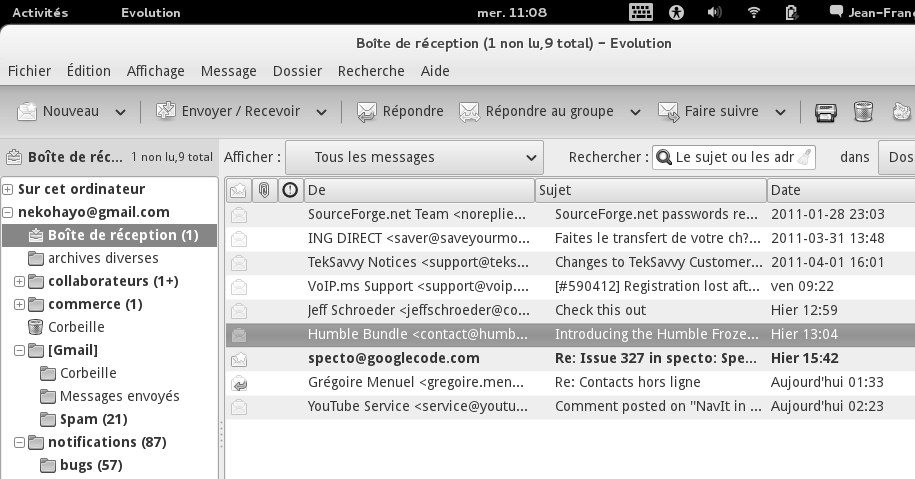This screenshot has height=479, width=915.
Task: Open the Affichage menu
Action: point(155,71)
